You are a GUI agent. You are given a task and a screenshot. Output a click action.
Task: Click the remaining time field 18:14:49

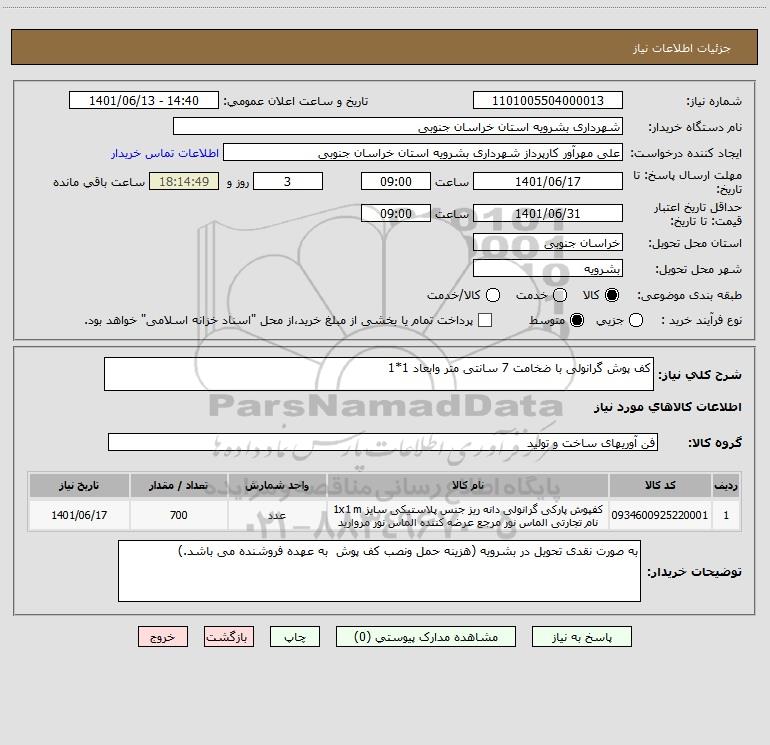click(184, 181)
